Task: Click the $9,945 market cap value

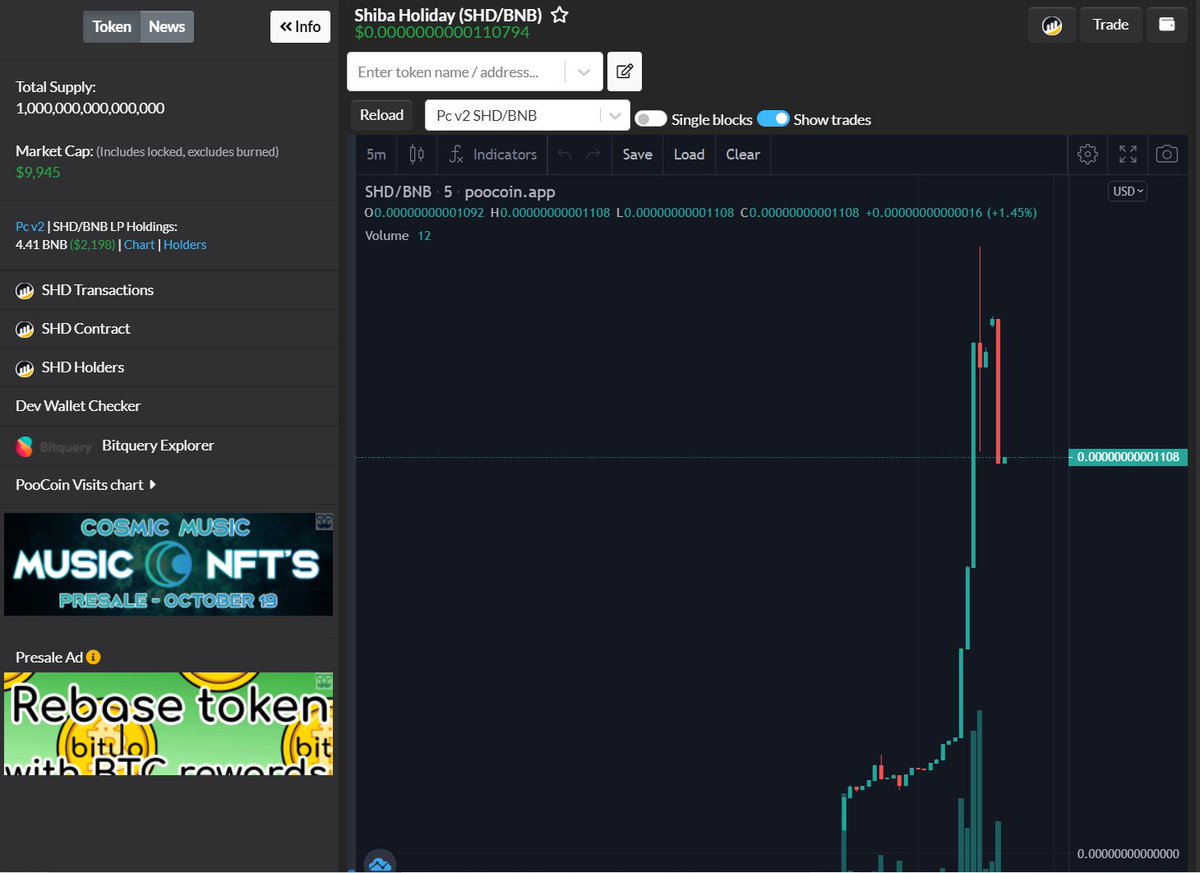Action: [38, 172]
